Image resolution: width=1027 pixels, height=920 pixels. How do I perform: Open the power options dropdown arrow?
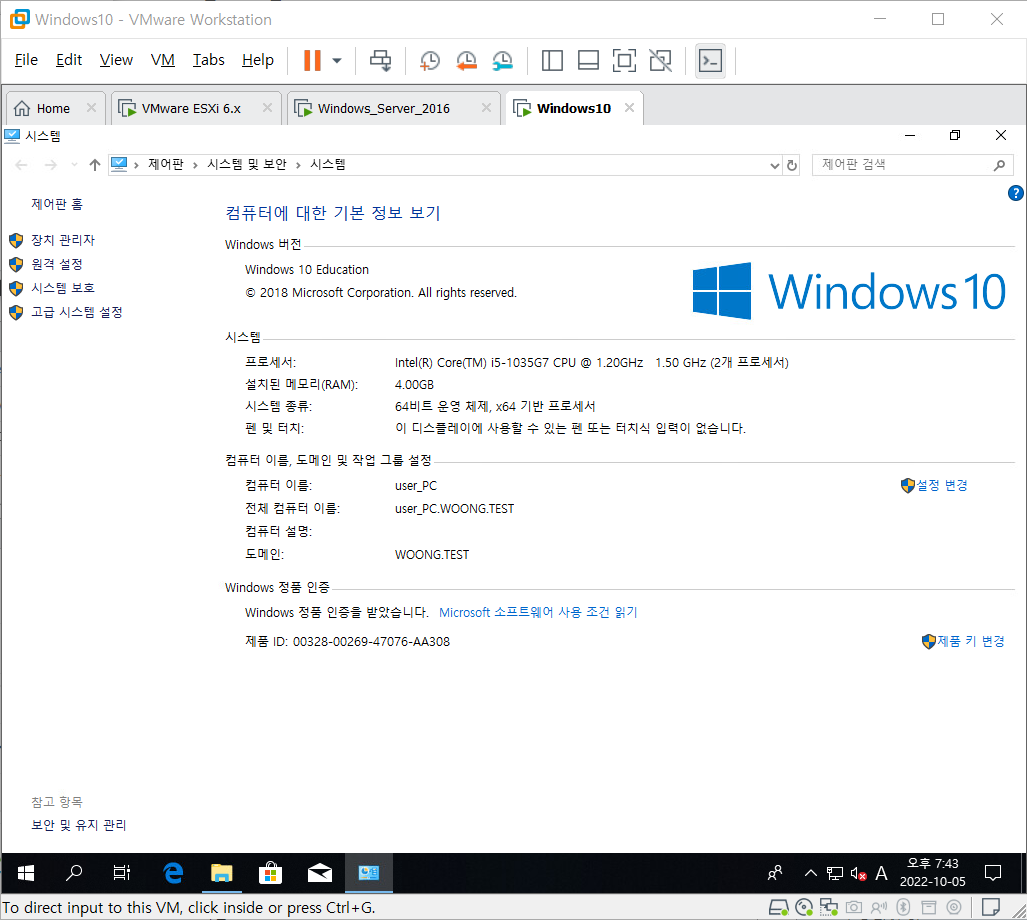[x=337, y=60]
